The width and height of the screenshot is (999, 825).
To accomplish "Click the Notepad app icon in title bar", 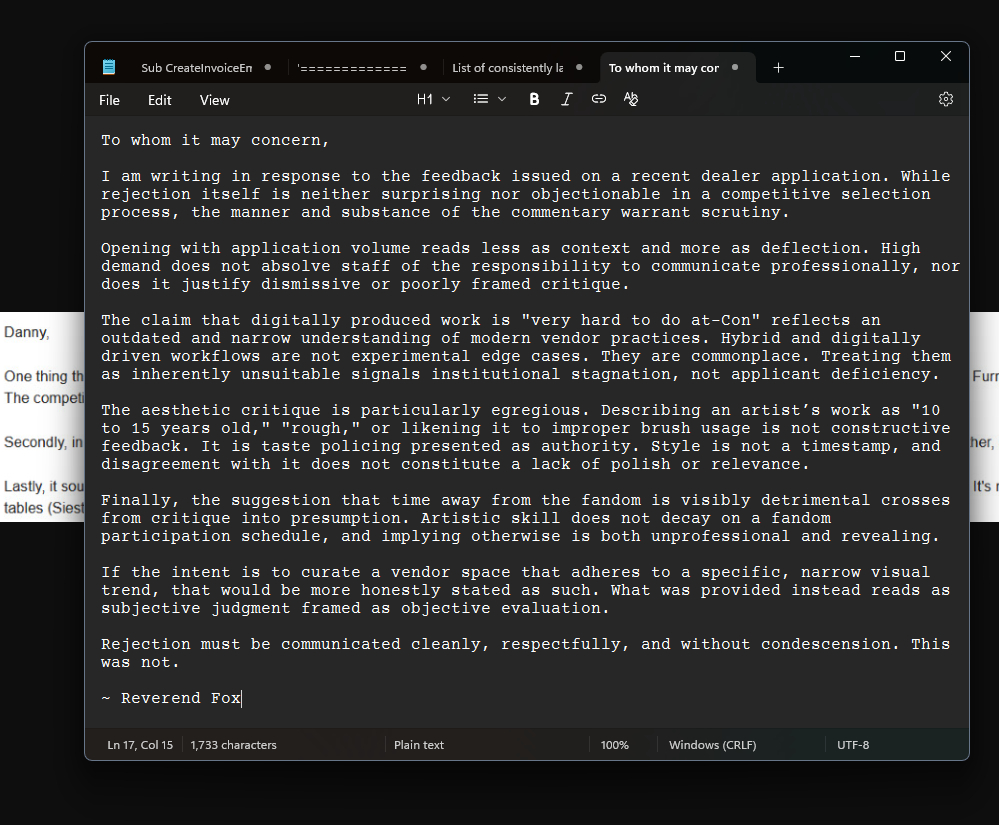I will 109,68.
